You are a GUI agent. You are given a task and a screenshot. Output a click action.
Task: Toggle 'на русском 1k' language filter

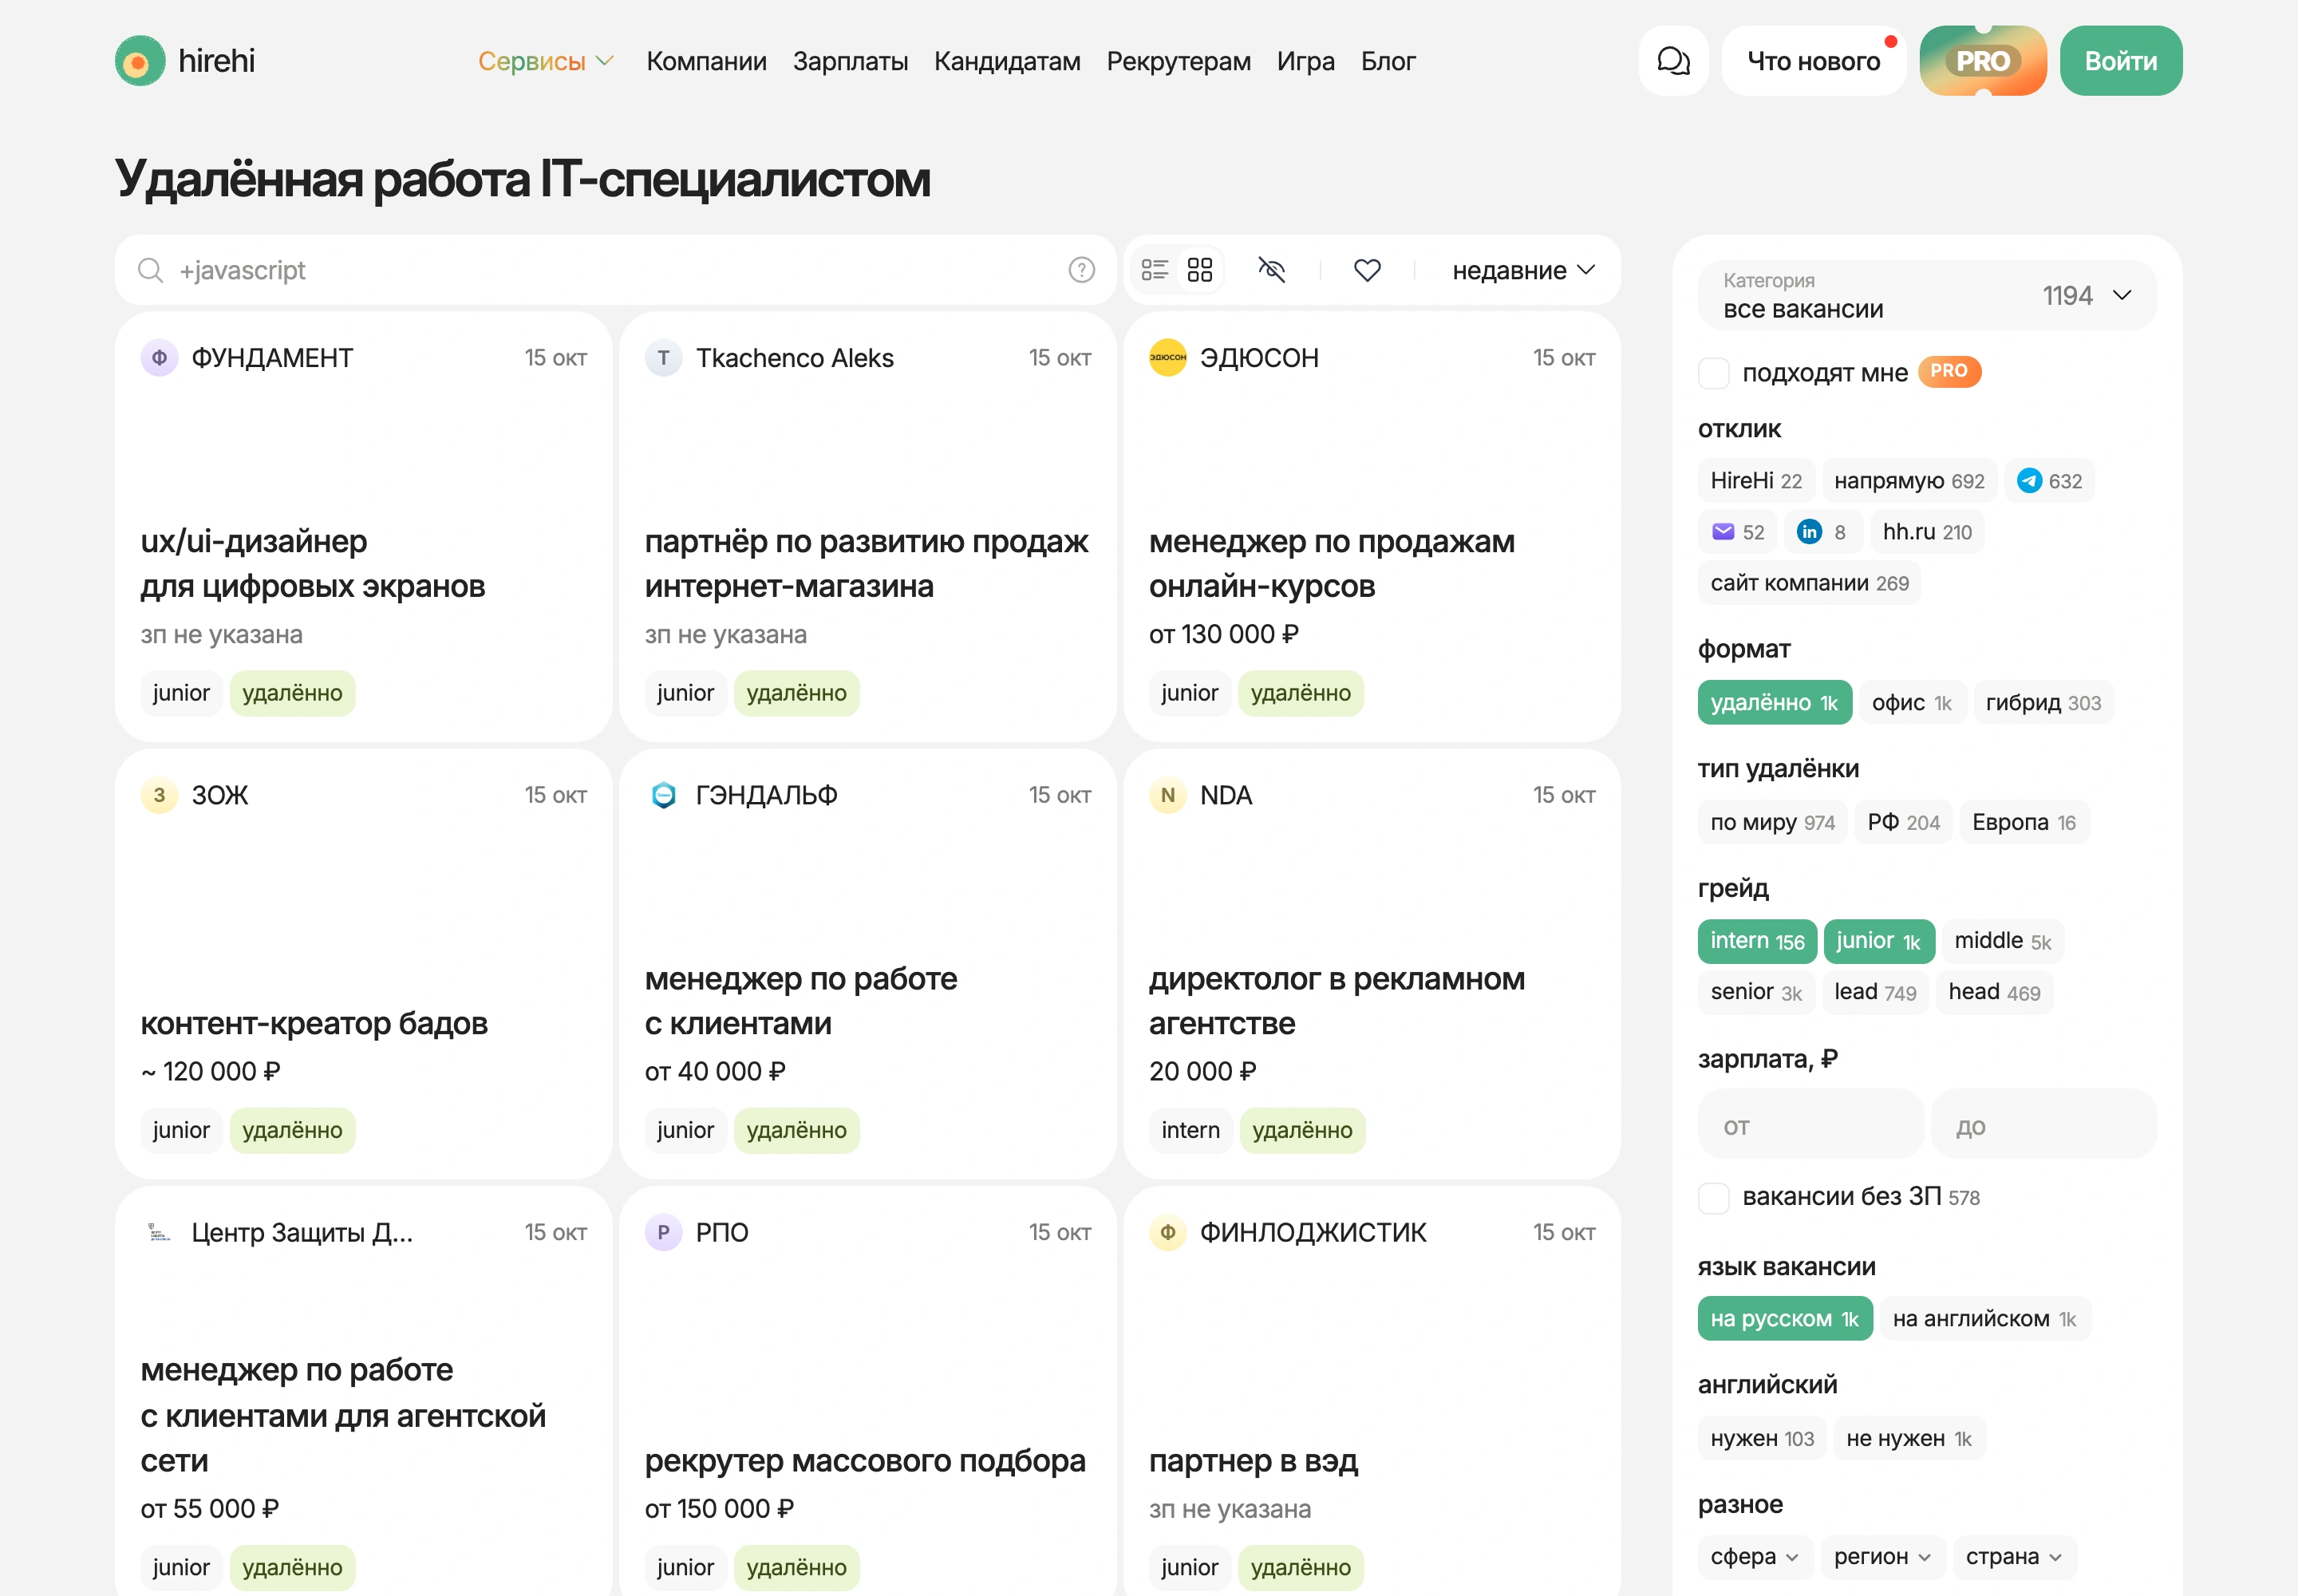[1785, 1319]
